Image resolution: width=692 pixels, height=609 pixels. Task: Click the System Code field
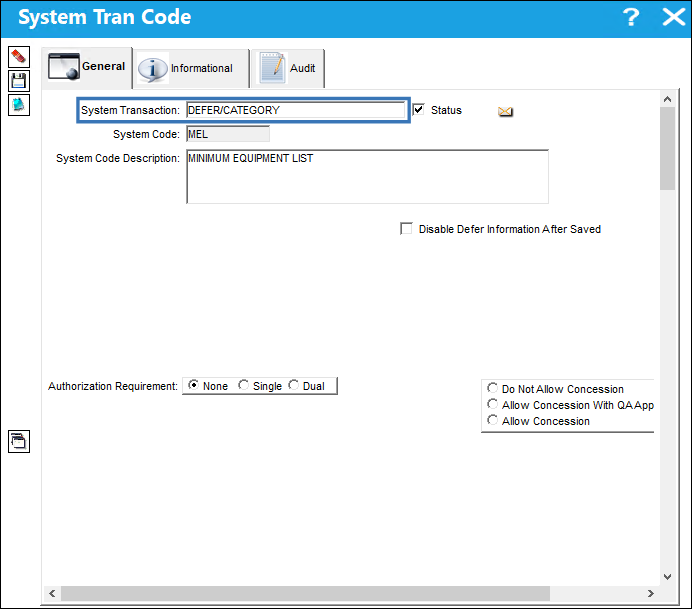click(x=228, y=134)
